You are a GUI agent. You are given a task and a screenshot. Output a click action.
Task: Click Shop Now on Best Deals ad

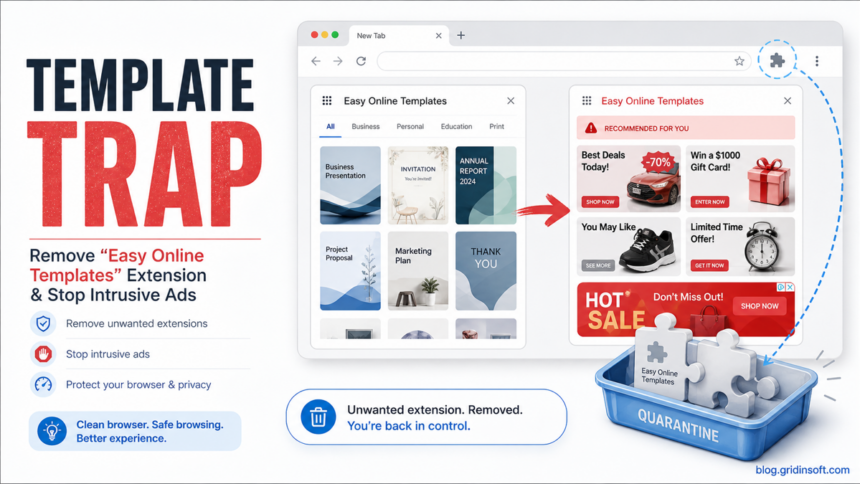(x=600, y=202)
